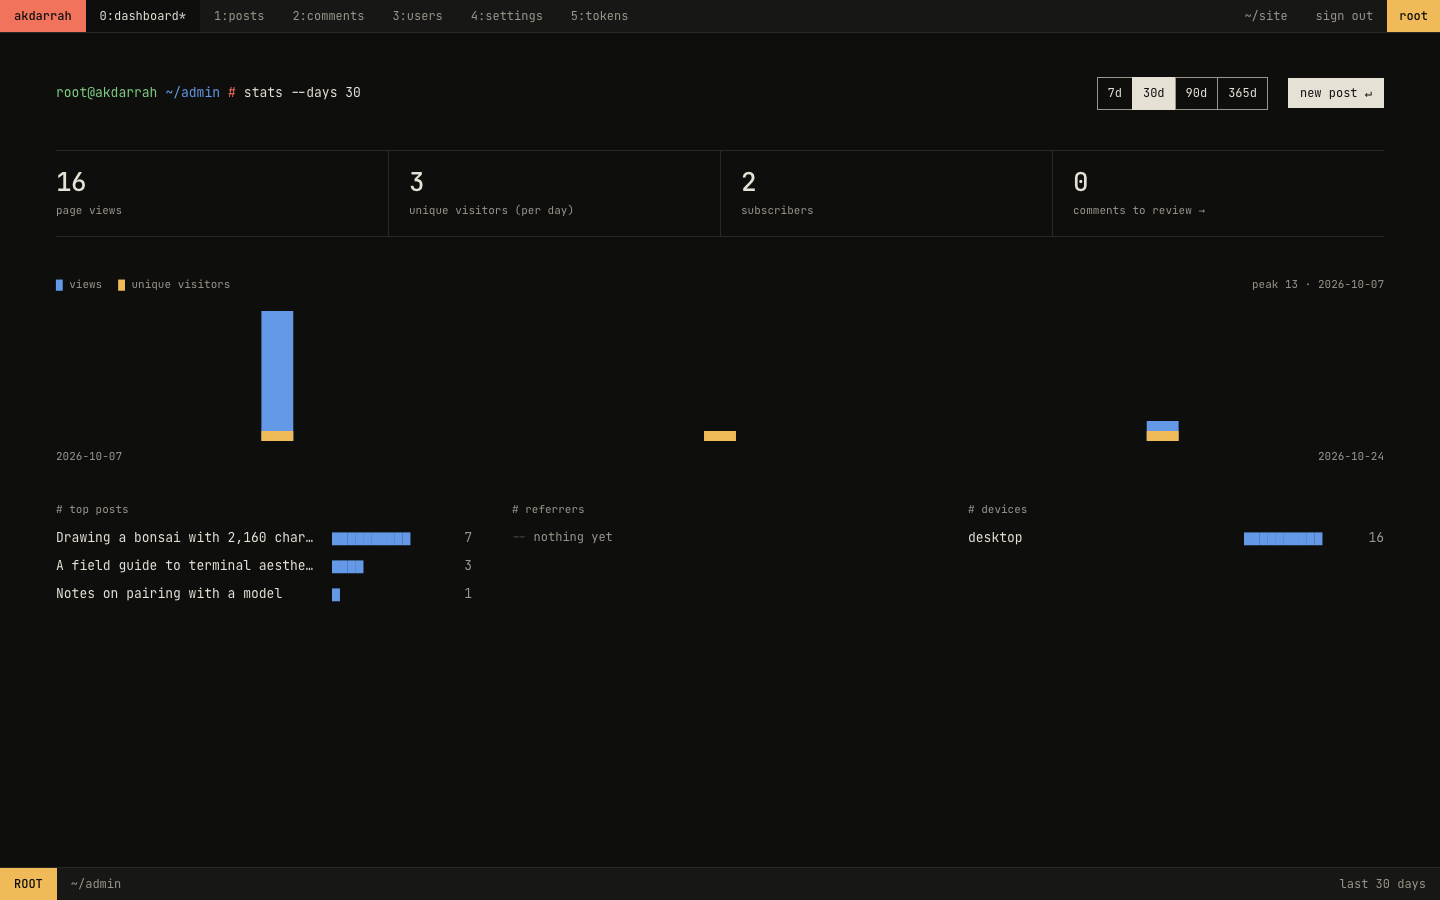Click the 2 subscribers stat
The height and width of the screenshot is (900, 1440).
coord(886,194)
